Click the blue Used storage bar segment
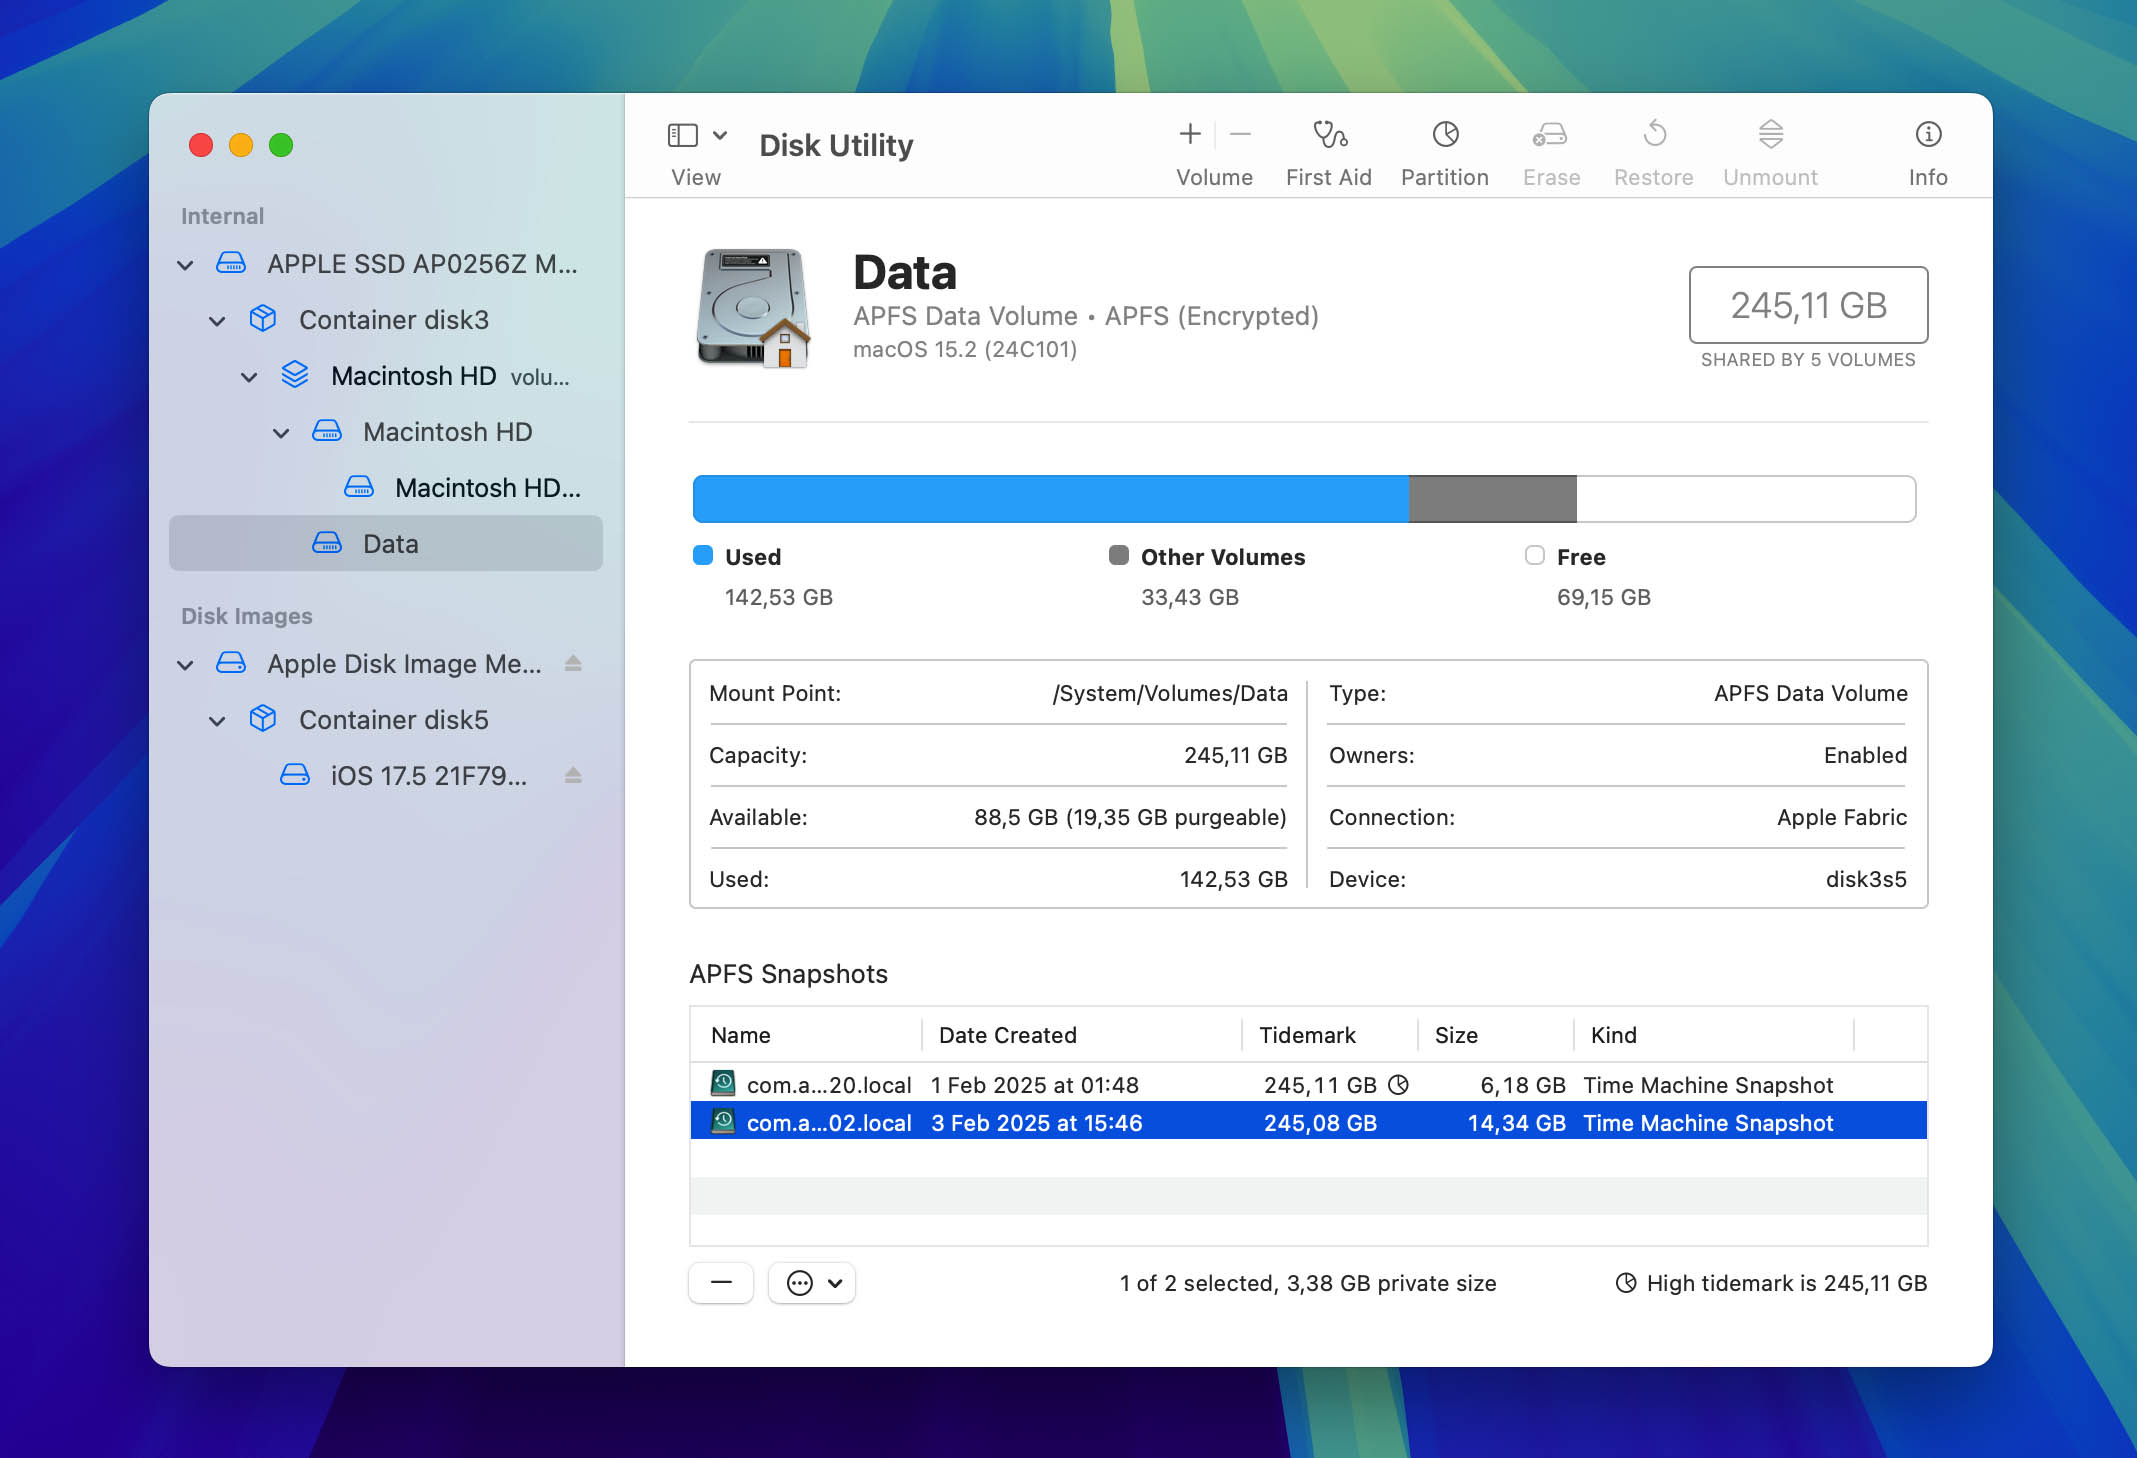Viewport: 2137px width, 1458px height. click(1050, 499)
